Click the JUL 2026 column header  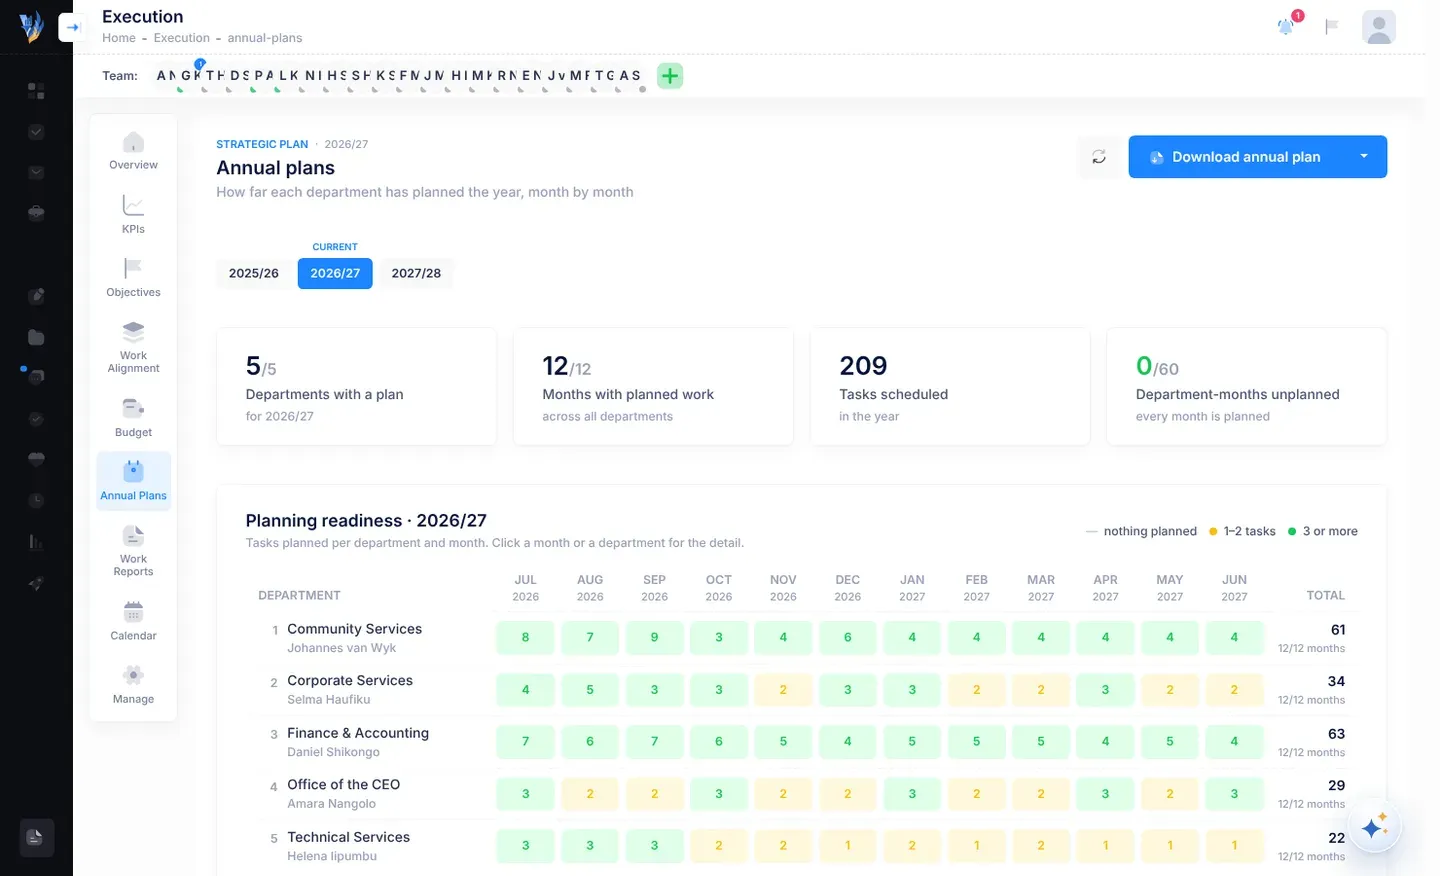point(526,588)
